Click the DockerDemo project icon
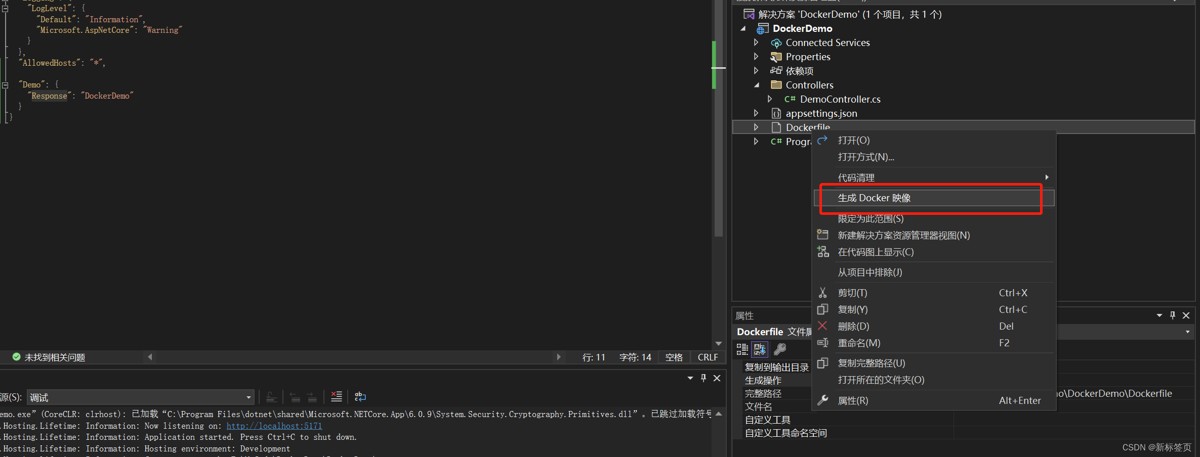Screen dimensions: 1200x457 [x=763, y=29]
